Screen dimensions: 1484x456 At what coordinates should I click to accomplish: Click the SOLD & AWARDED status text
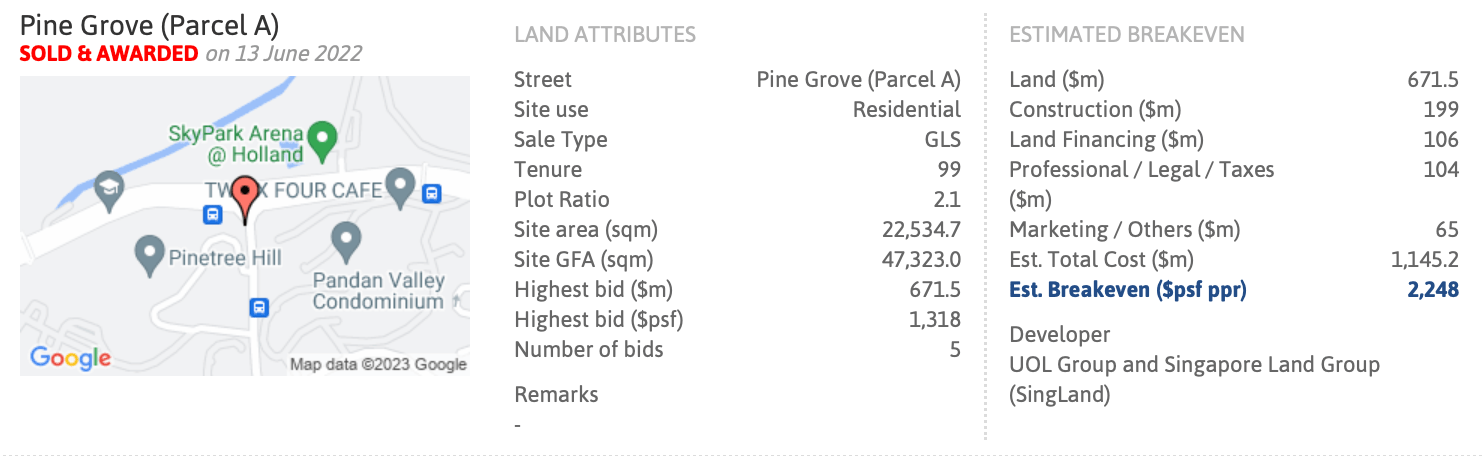[x=109, y=53]
